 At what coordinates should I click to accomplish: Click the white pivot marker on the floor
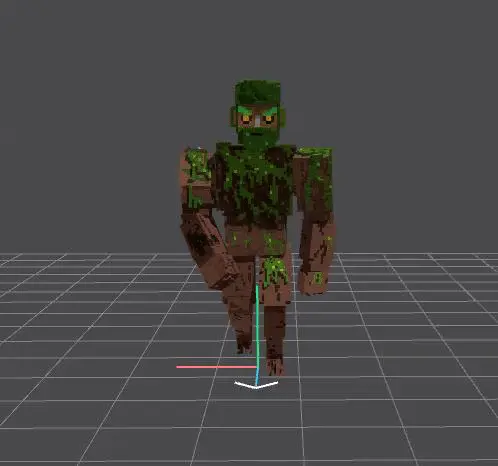[x=256, y=385]
